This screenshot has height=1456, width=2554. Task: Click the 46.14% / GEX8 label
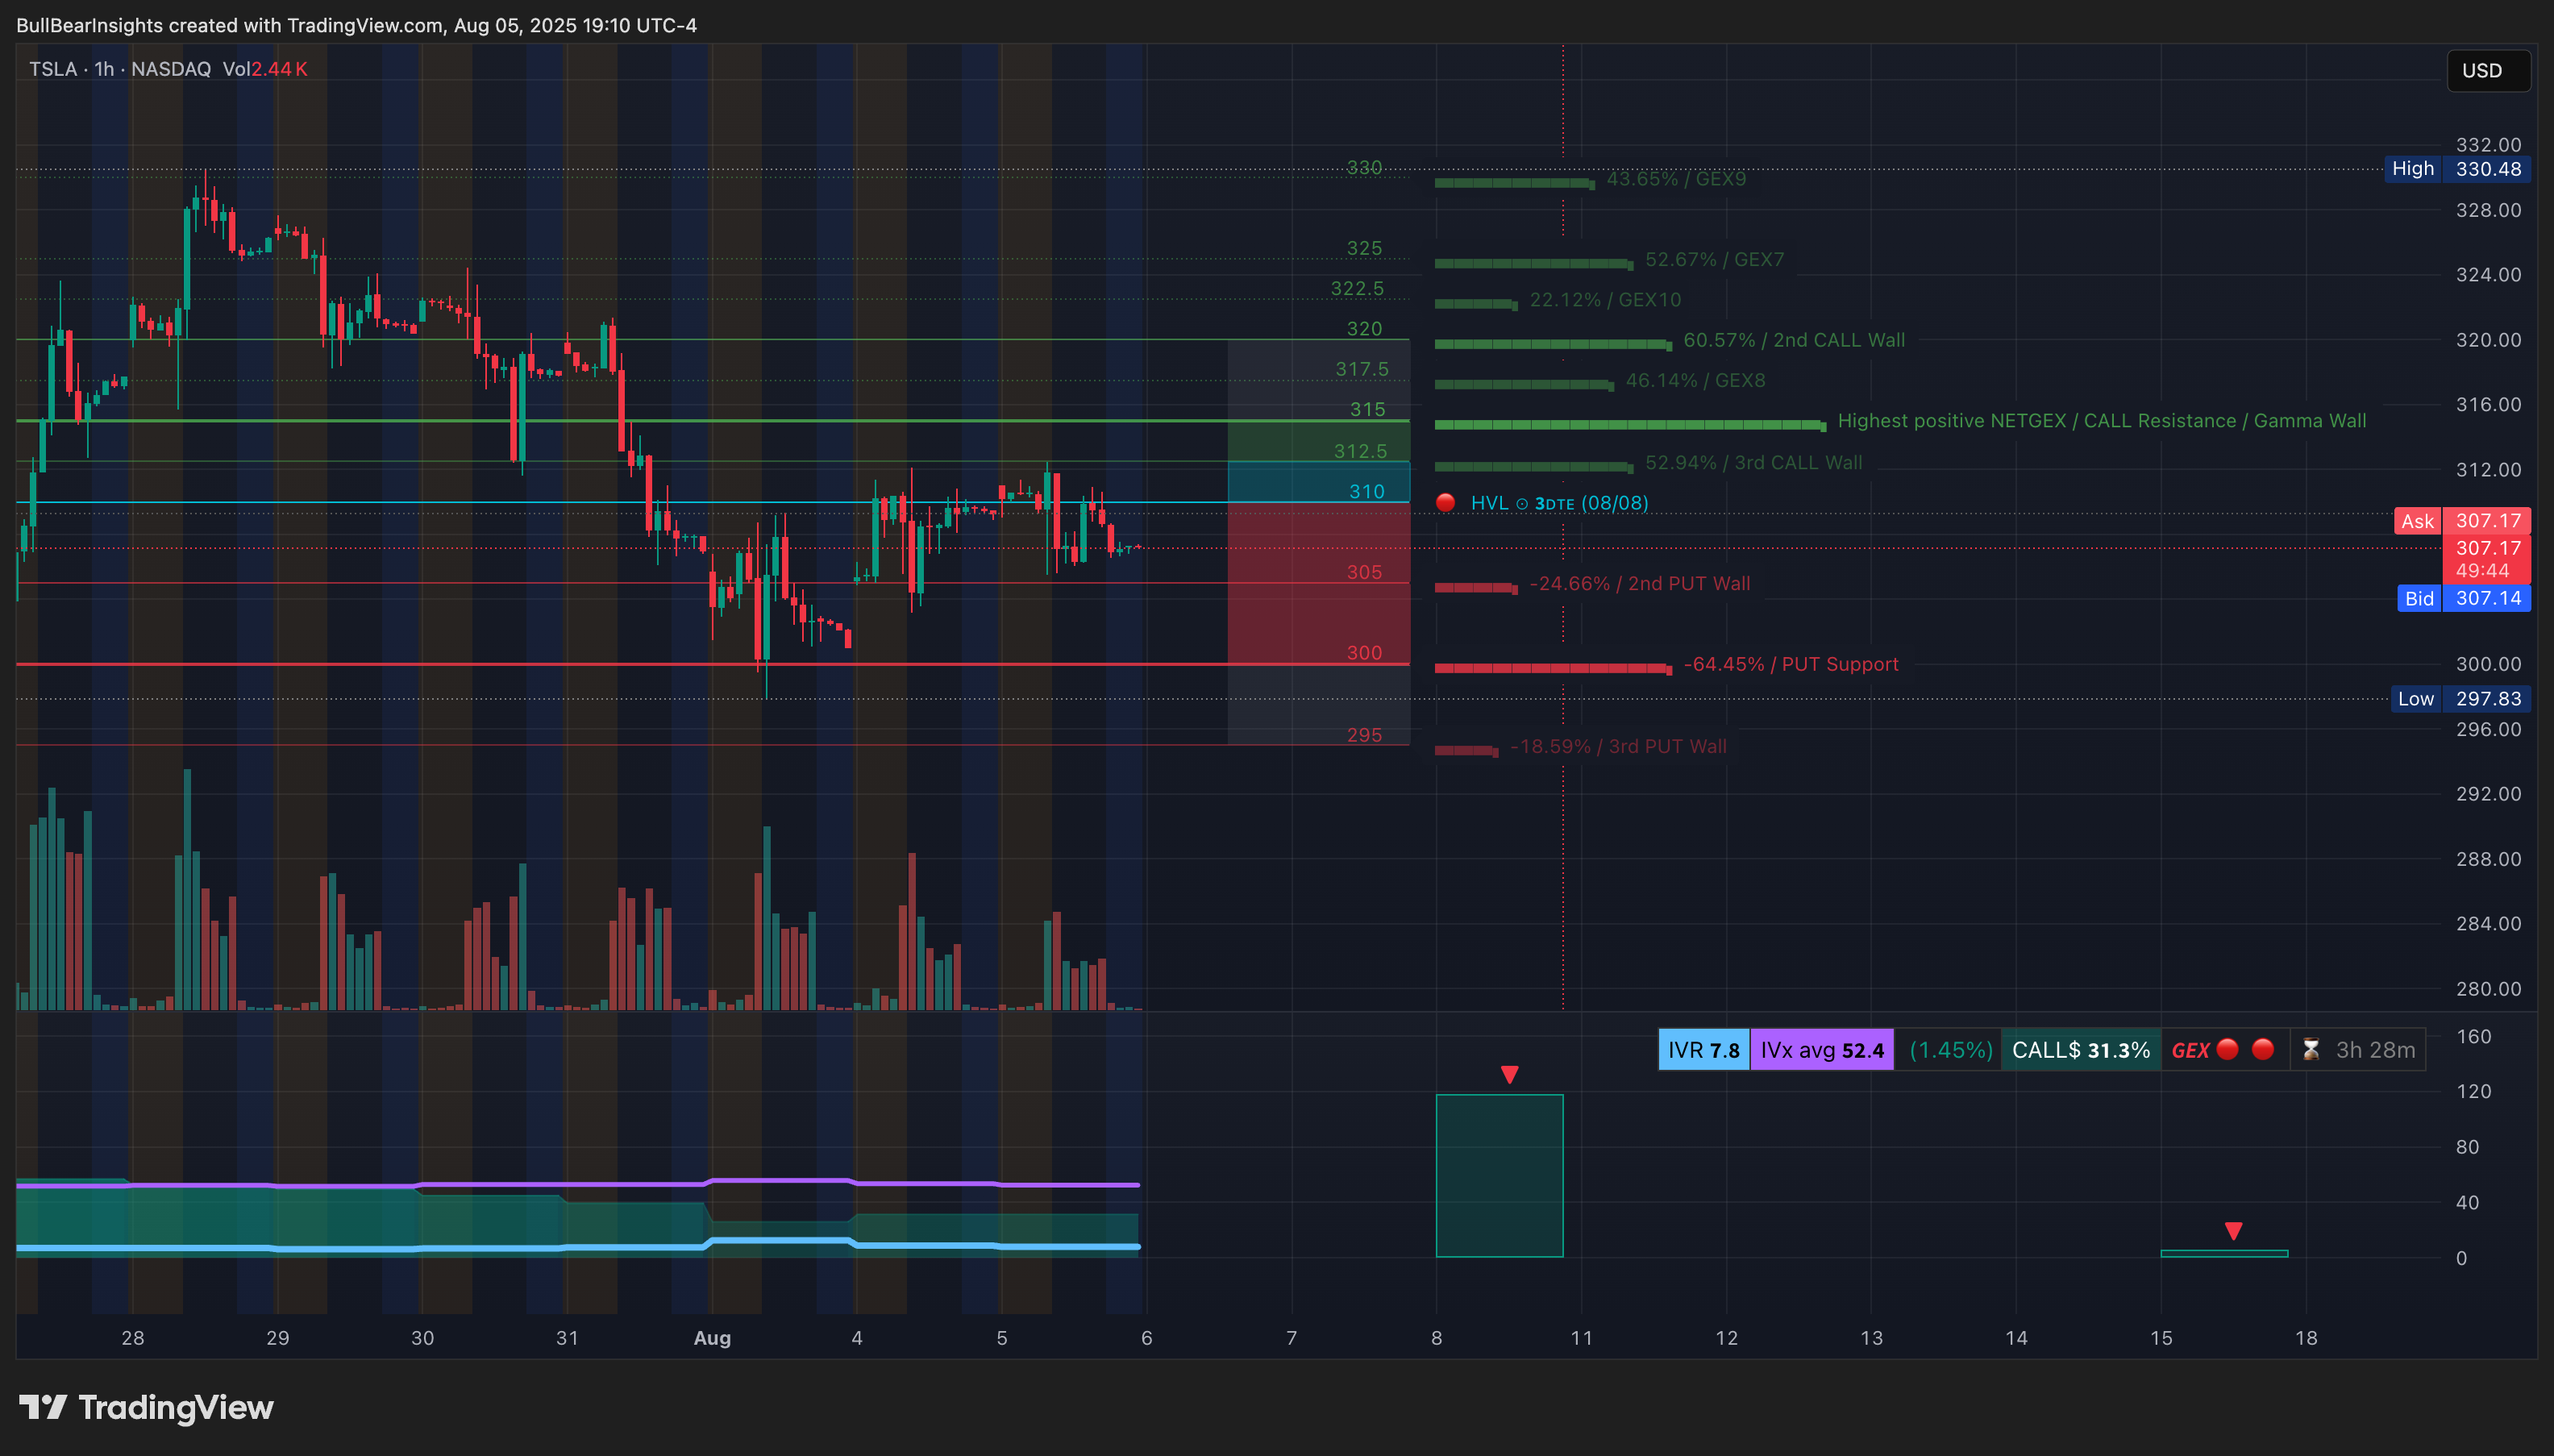[1695, 381]
